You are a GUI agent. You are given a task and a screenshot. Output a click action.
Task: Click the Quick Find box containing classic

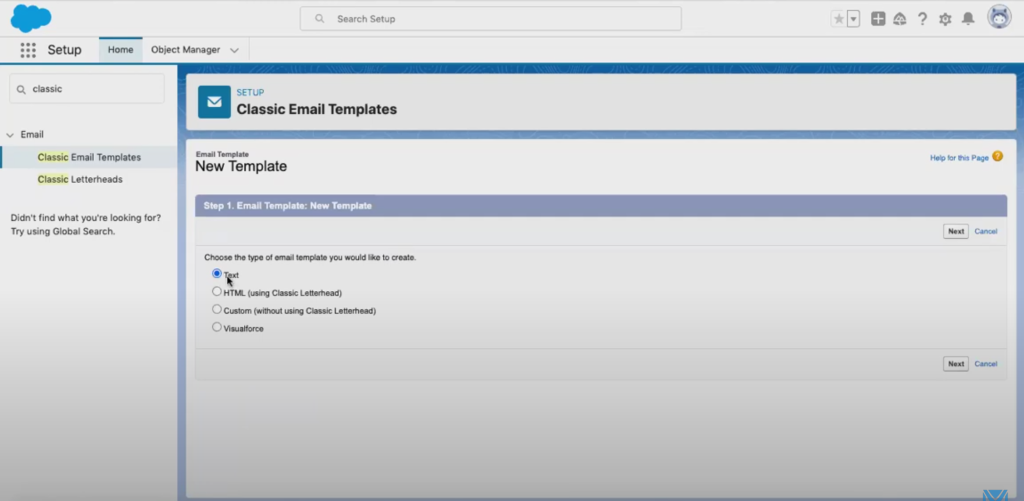tap(87, 89)
